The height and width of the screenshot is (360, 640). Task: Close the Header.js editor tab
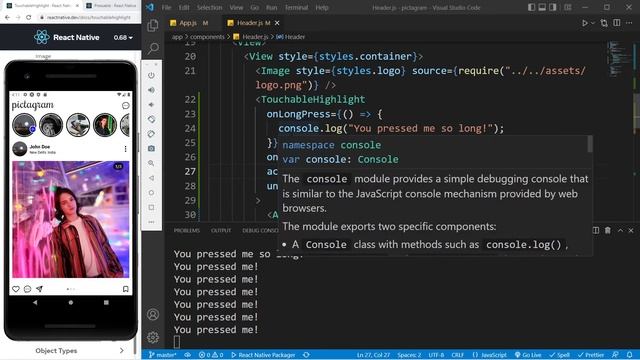pyautogui.click(x=277, y=23)
